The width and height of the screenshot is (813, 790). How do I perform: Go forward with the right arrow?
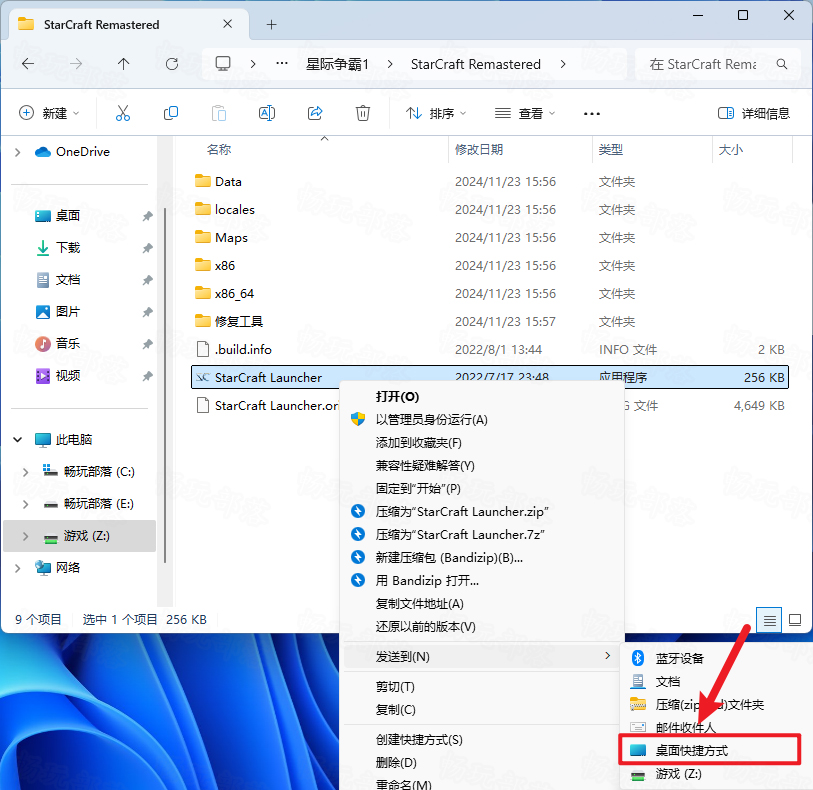click(76, 64)
